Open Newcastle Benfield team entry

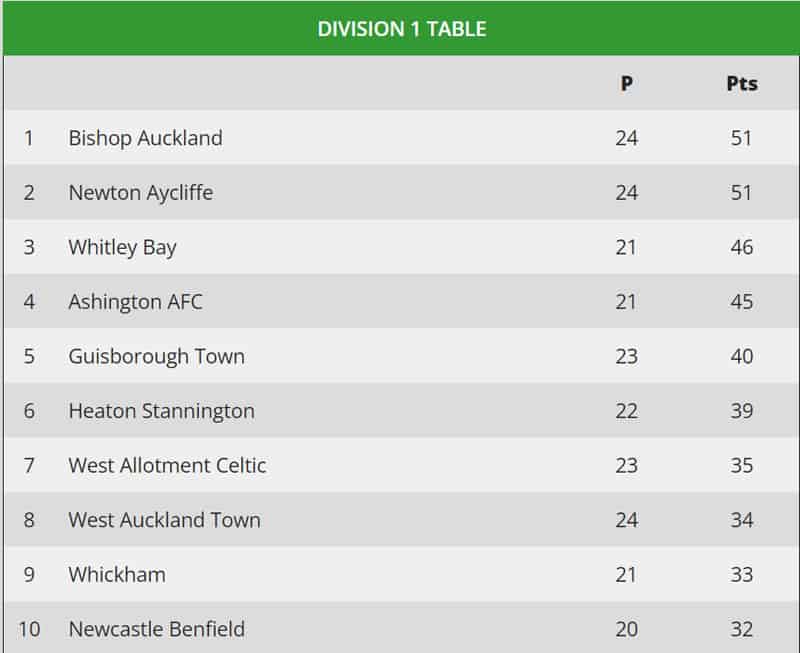[x=157, y=629]
